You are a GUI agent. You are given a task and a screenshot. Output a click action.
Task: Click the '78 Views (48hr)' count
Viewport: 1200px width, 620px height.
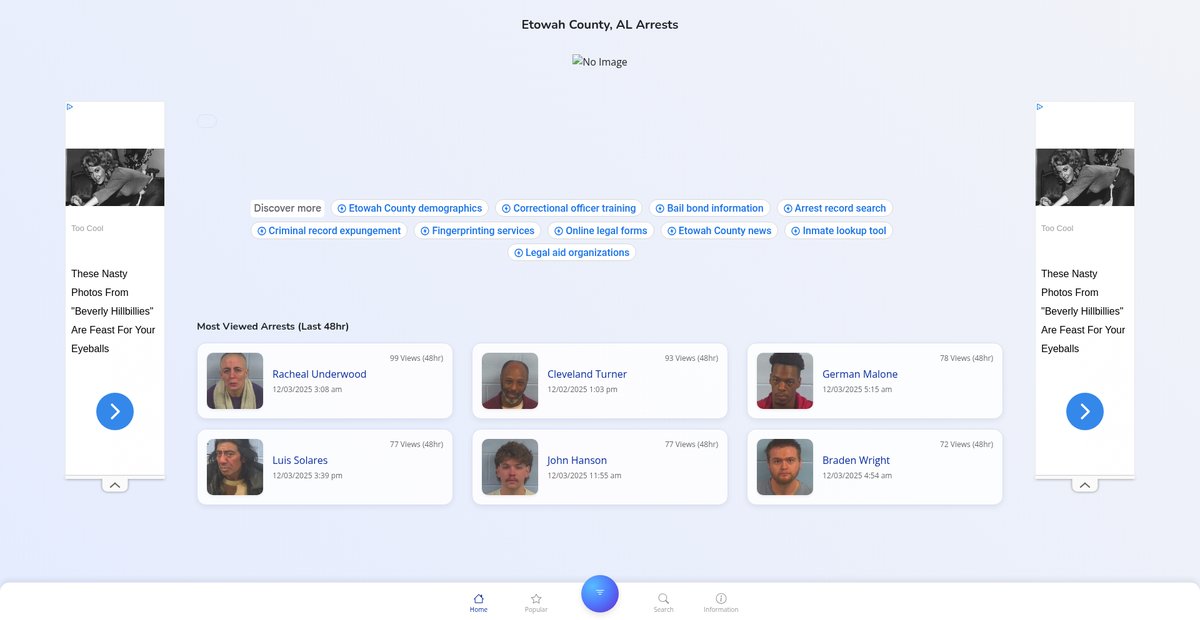pos(966,358)
